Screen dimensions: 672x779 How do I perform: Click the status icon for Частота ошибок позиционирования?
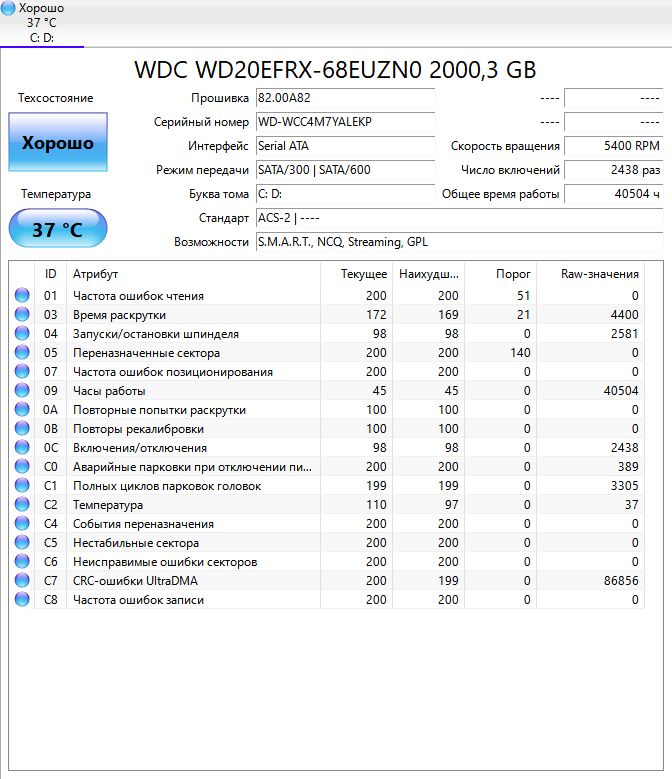(x=22, y=371)
